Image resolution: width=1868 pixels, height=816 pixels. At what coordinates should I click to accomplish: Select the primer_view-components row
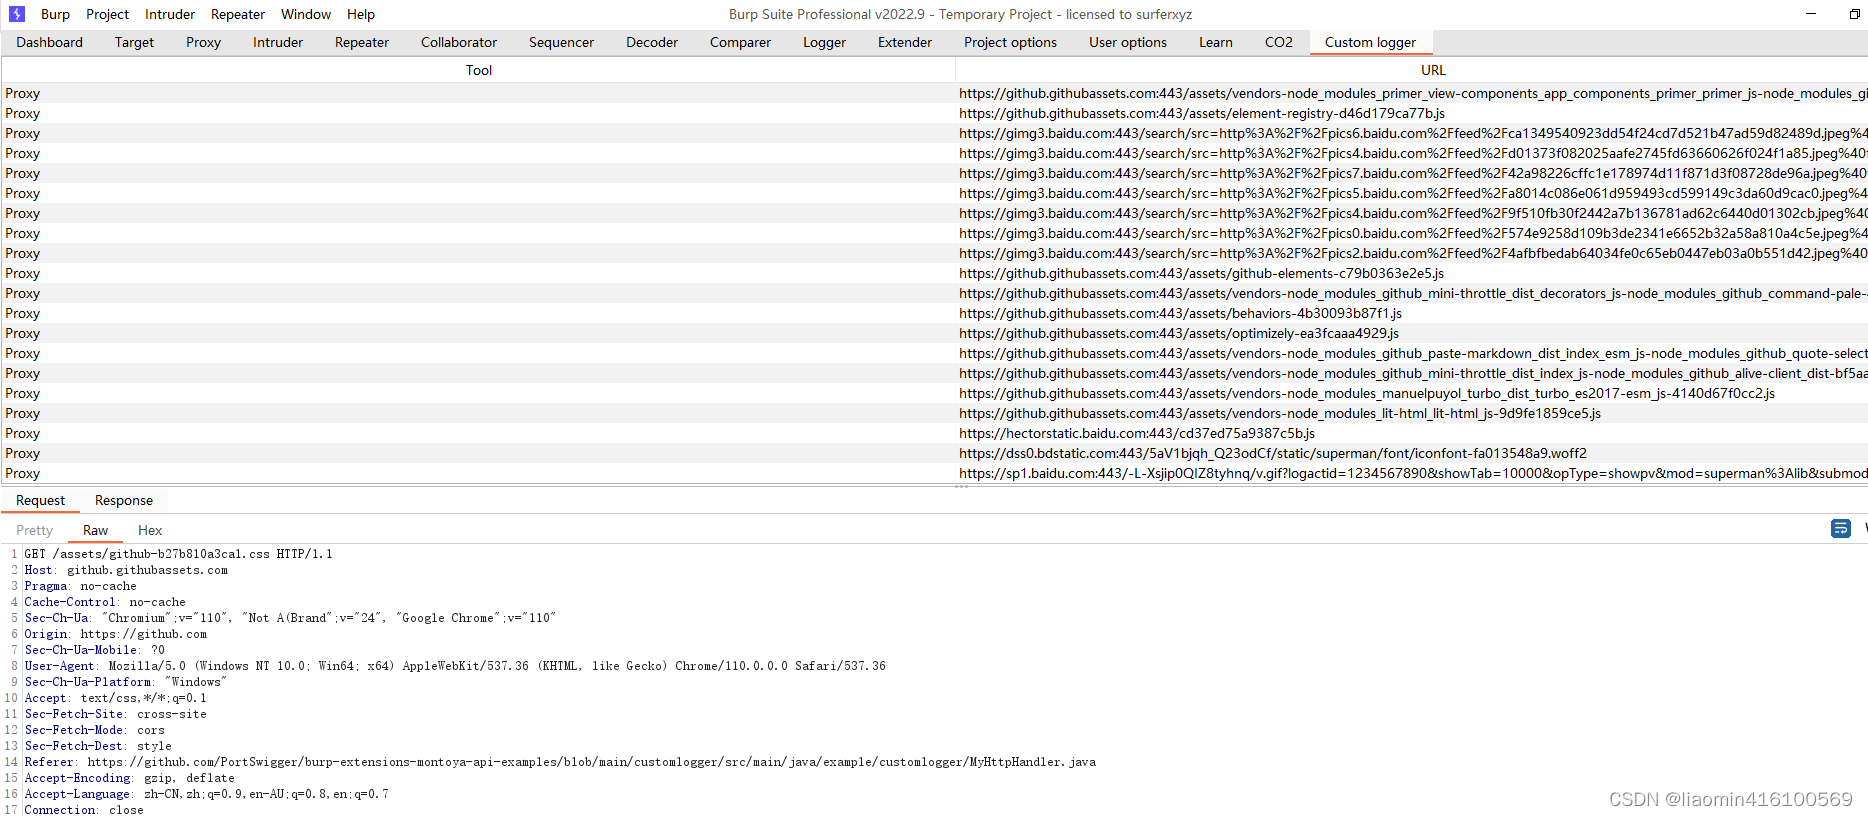pyautogui.click(x=934, y=93)
